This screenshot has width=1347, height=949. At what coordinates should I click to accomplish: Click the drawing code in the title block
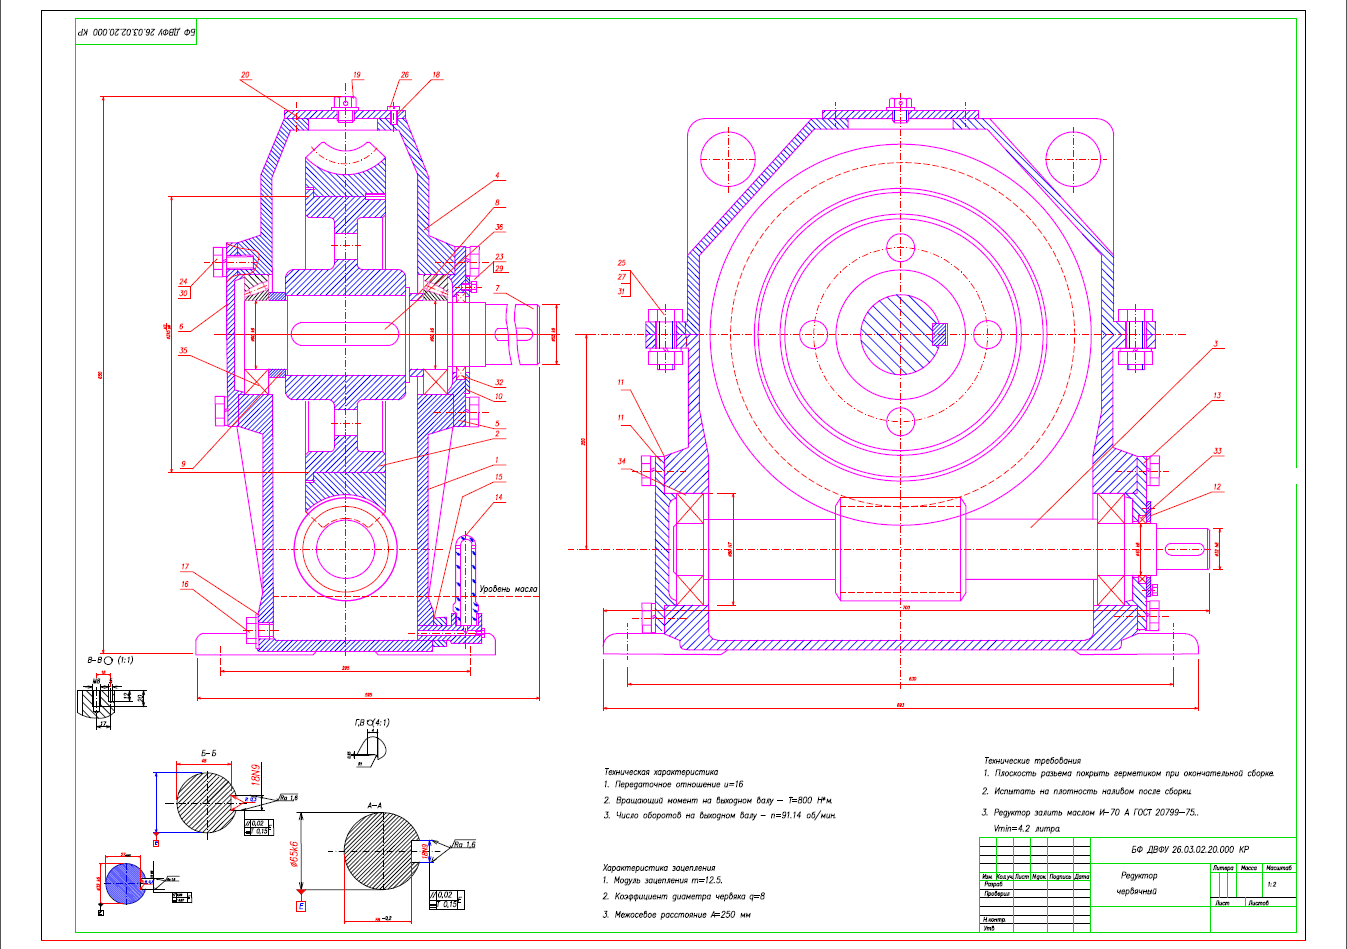point(1190,849)
